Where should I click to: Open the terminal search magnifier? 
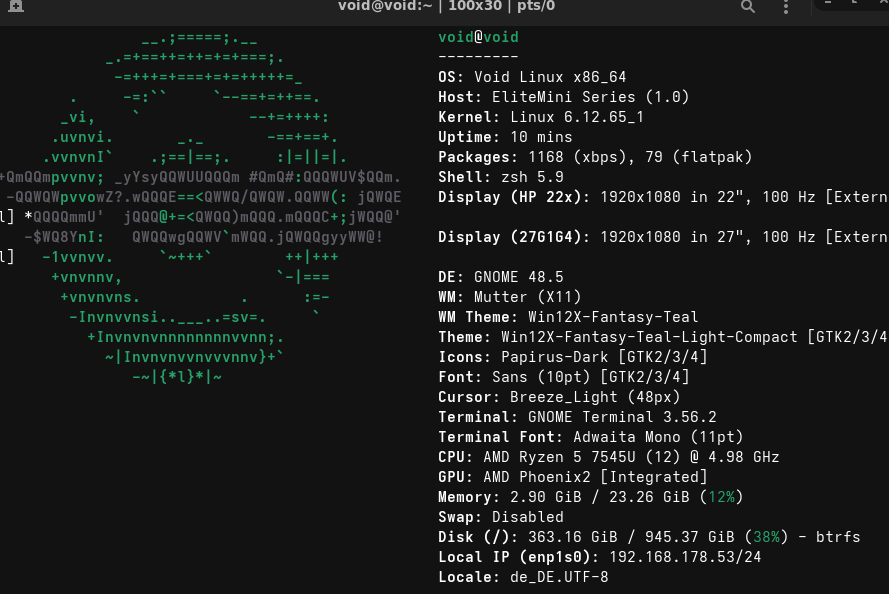(x=748, y=7)
